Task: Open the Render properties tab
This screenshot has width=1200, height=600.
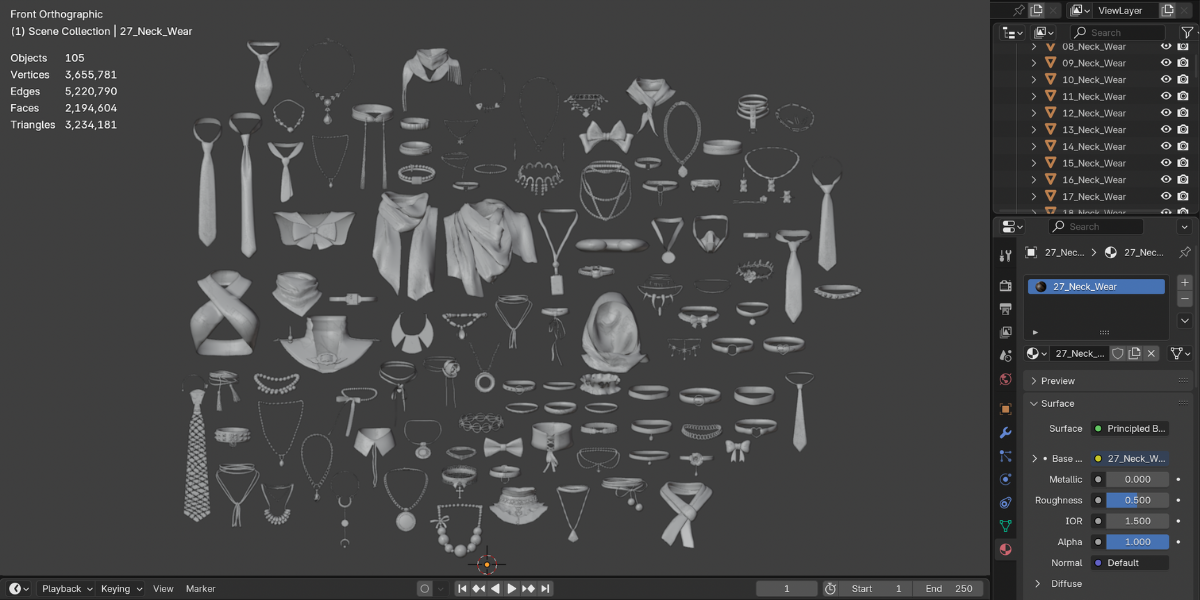Action: (x=1006, y=286)
